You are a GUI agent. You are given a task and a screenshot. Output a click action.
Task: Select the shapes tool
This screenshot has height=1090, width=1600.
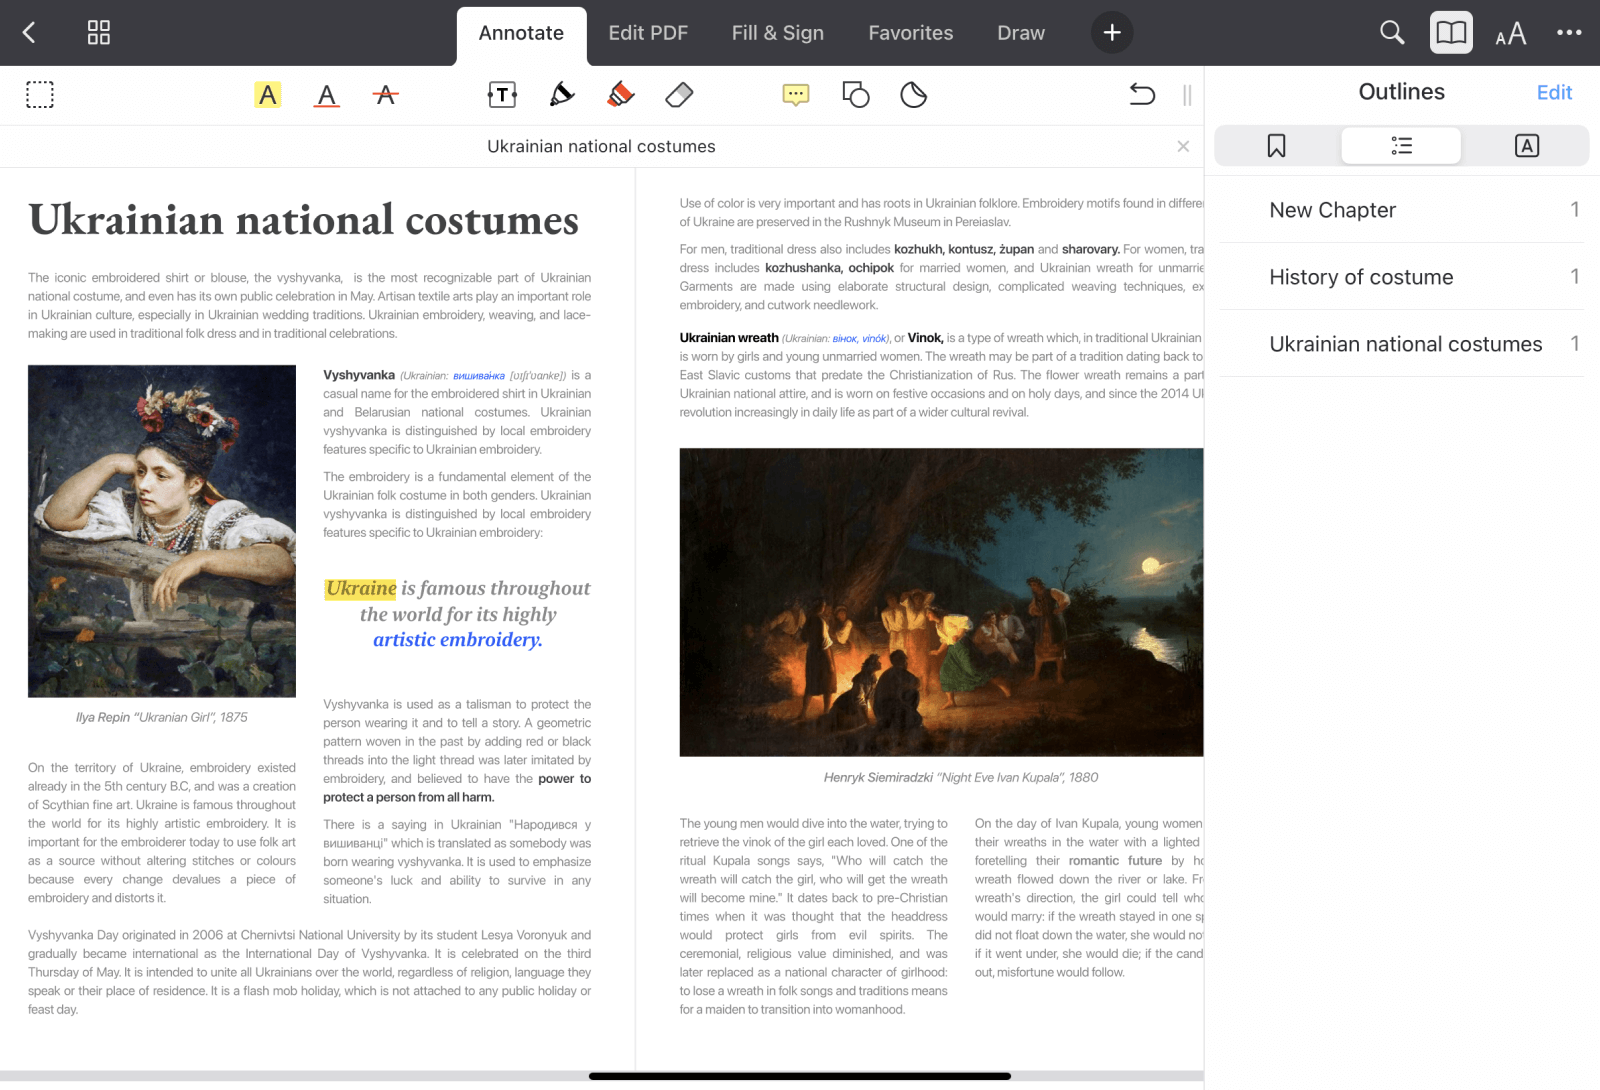[x=855, y=95]
